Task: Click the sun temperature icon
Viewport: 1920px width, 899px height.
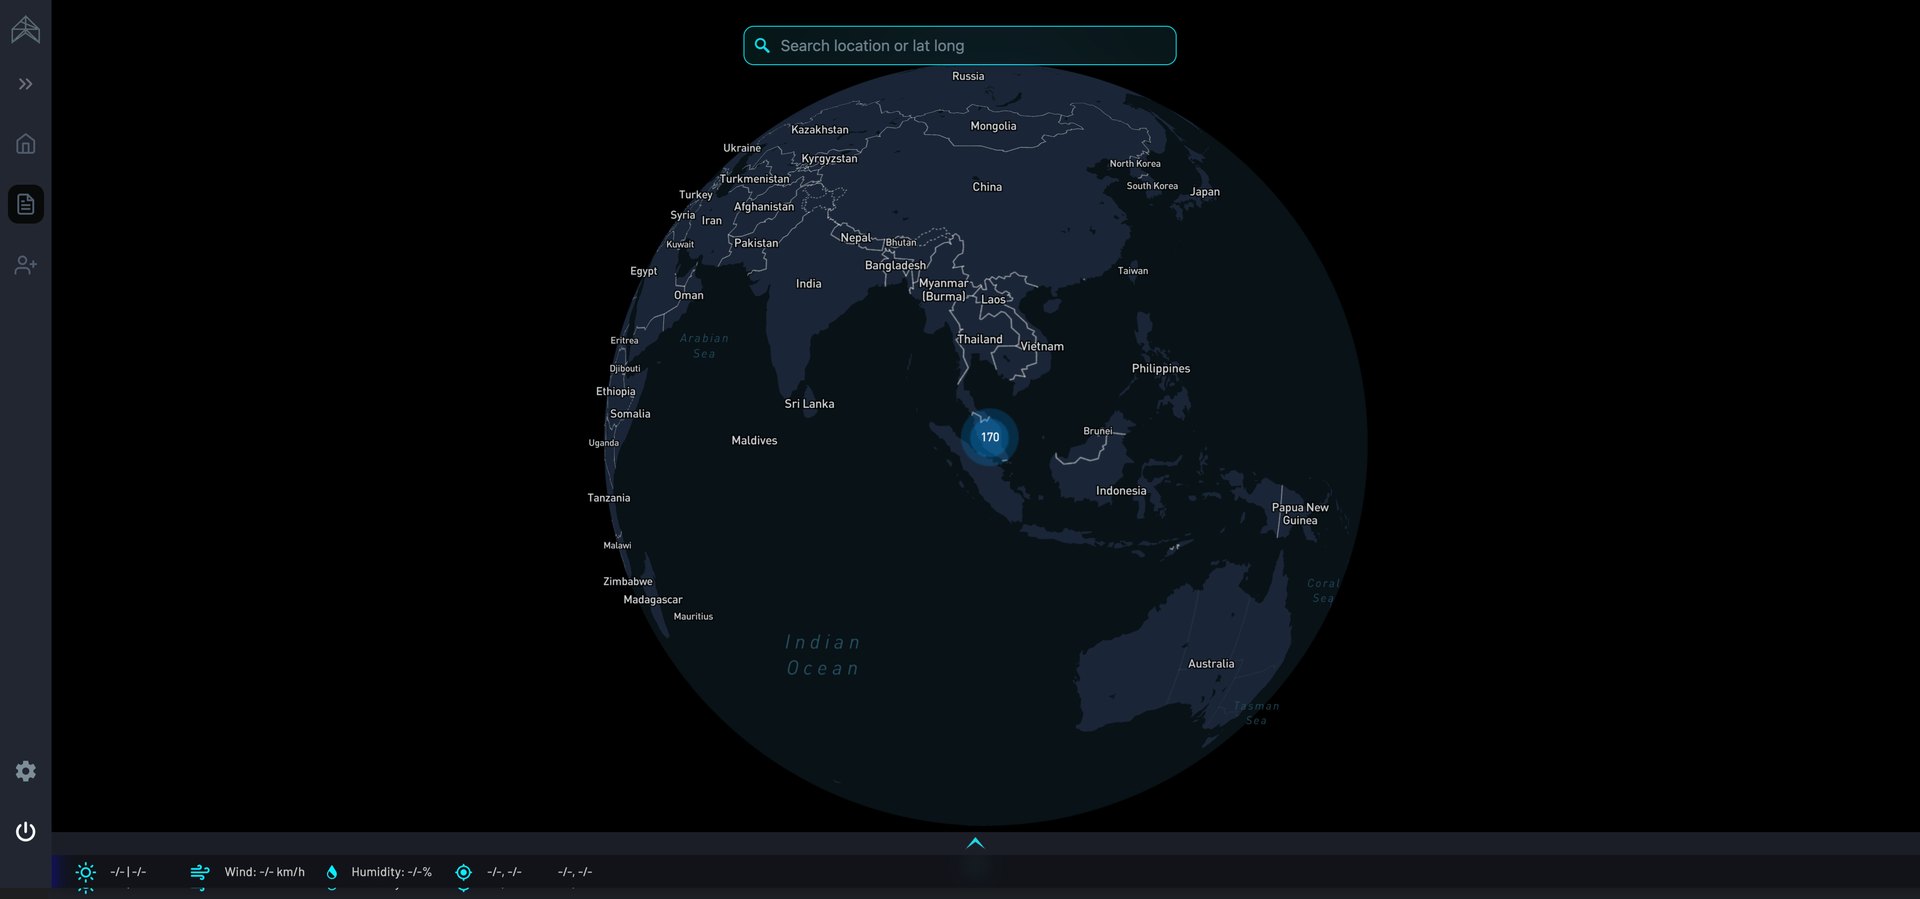Action: click(86, 872)
